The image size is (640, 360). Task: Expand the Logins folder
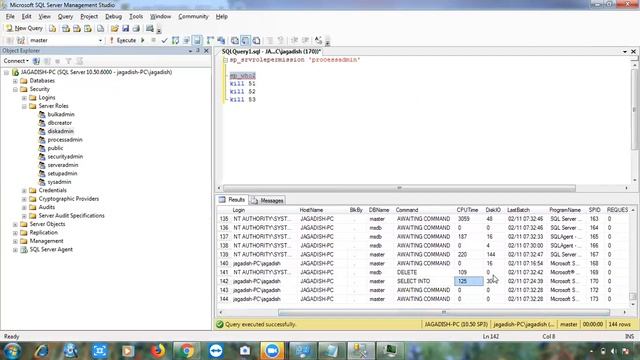(24, 98)
